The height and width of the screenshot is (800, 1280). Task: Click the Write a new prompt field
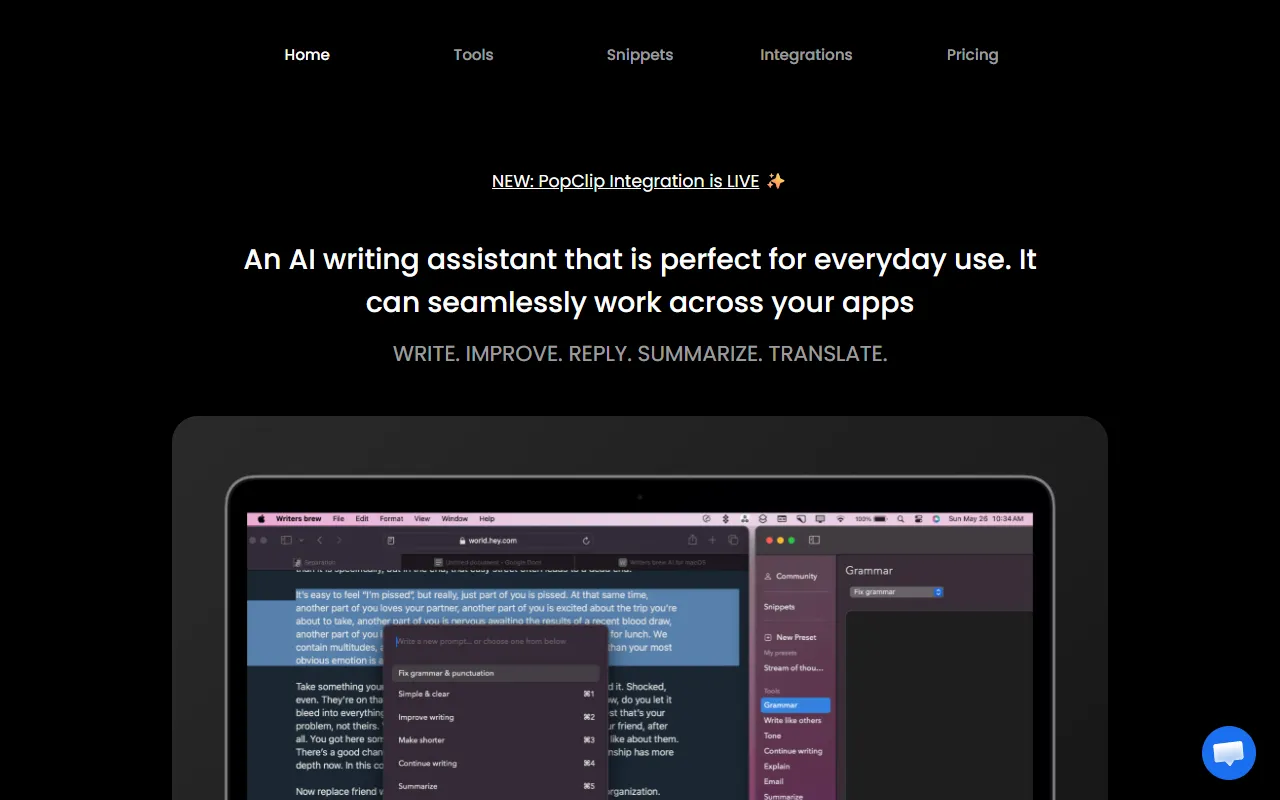[495, 641]
